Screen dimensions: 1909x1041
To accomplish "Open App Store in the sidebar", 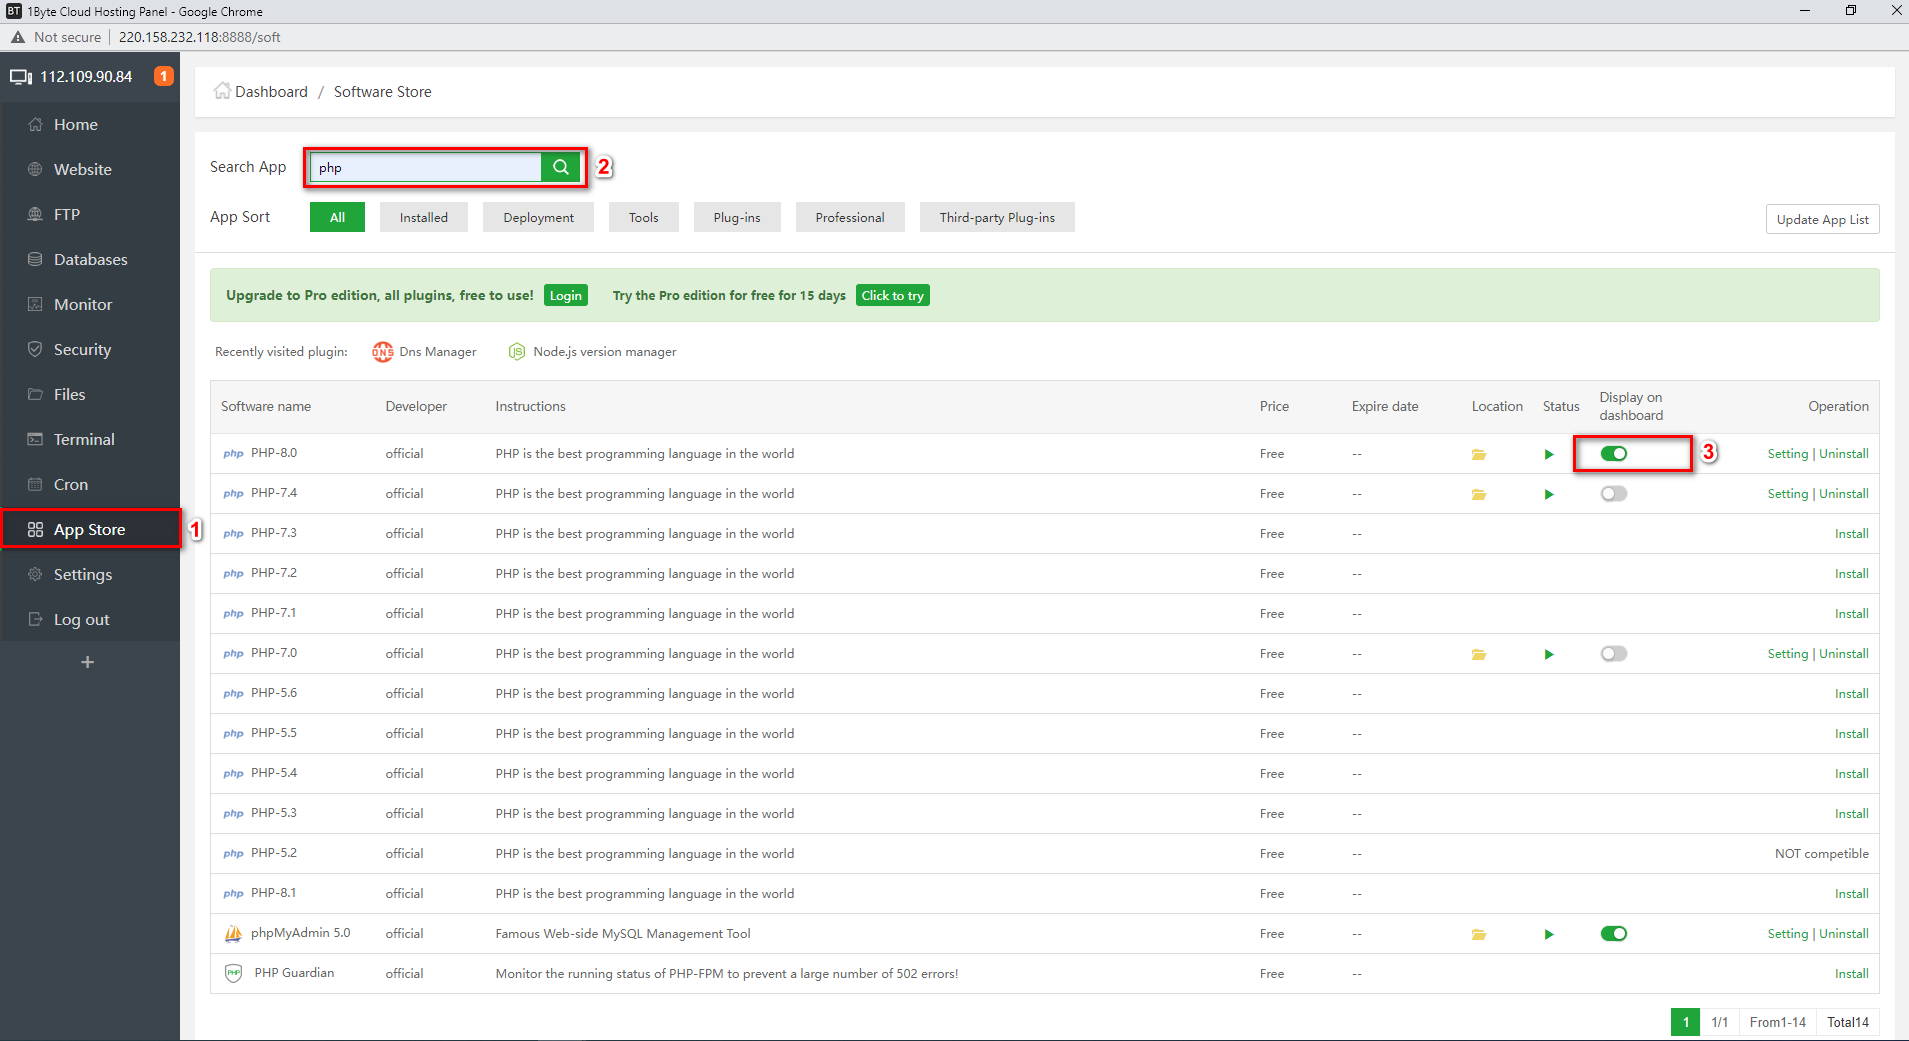I will 90,530.
